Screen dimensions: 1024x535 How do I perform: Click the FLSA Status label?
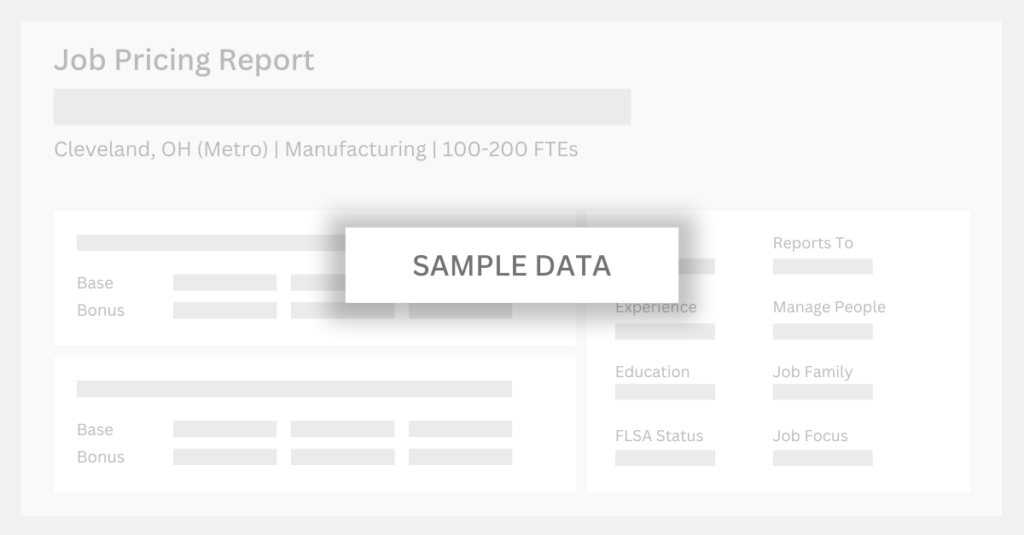(x=659, y=436)
